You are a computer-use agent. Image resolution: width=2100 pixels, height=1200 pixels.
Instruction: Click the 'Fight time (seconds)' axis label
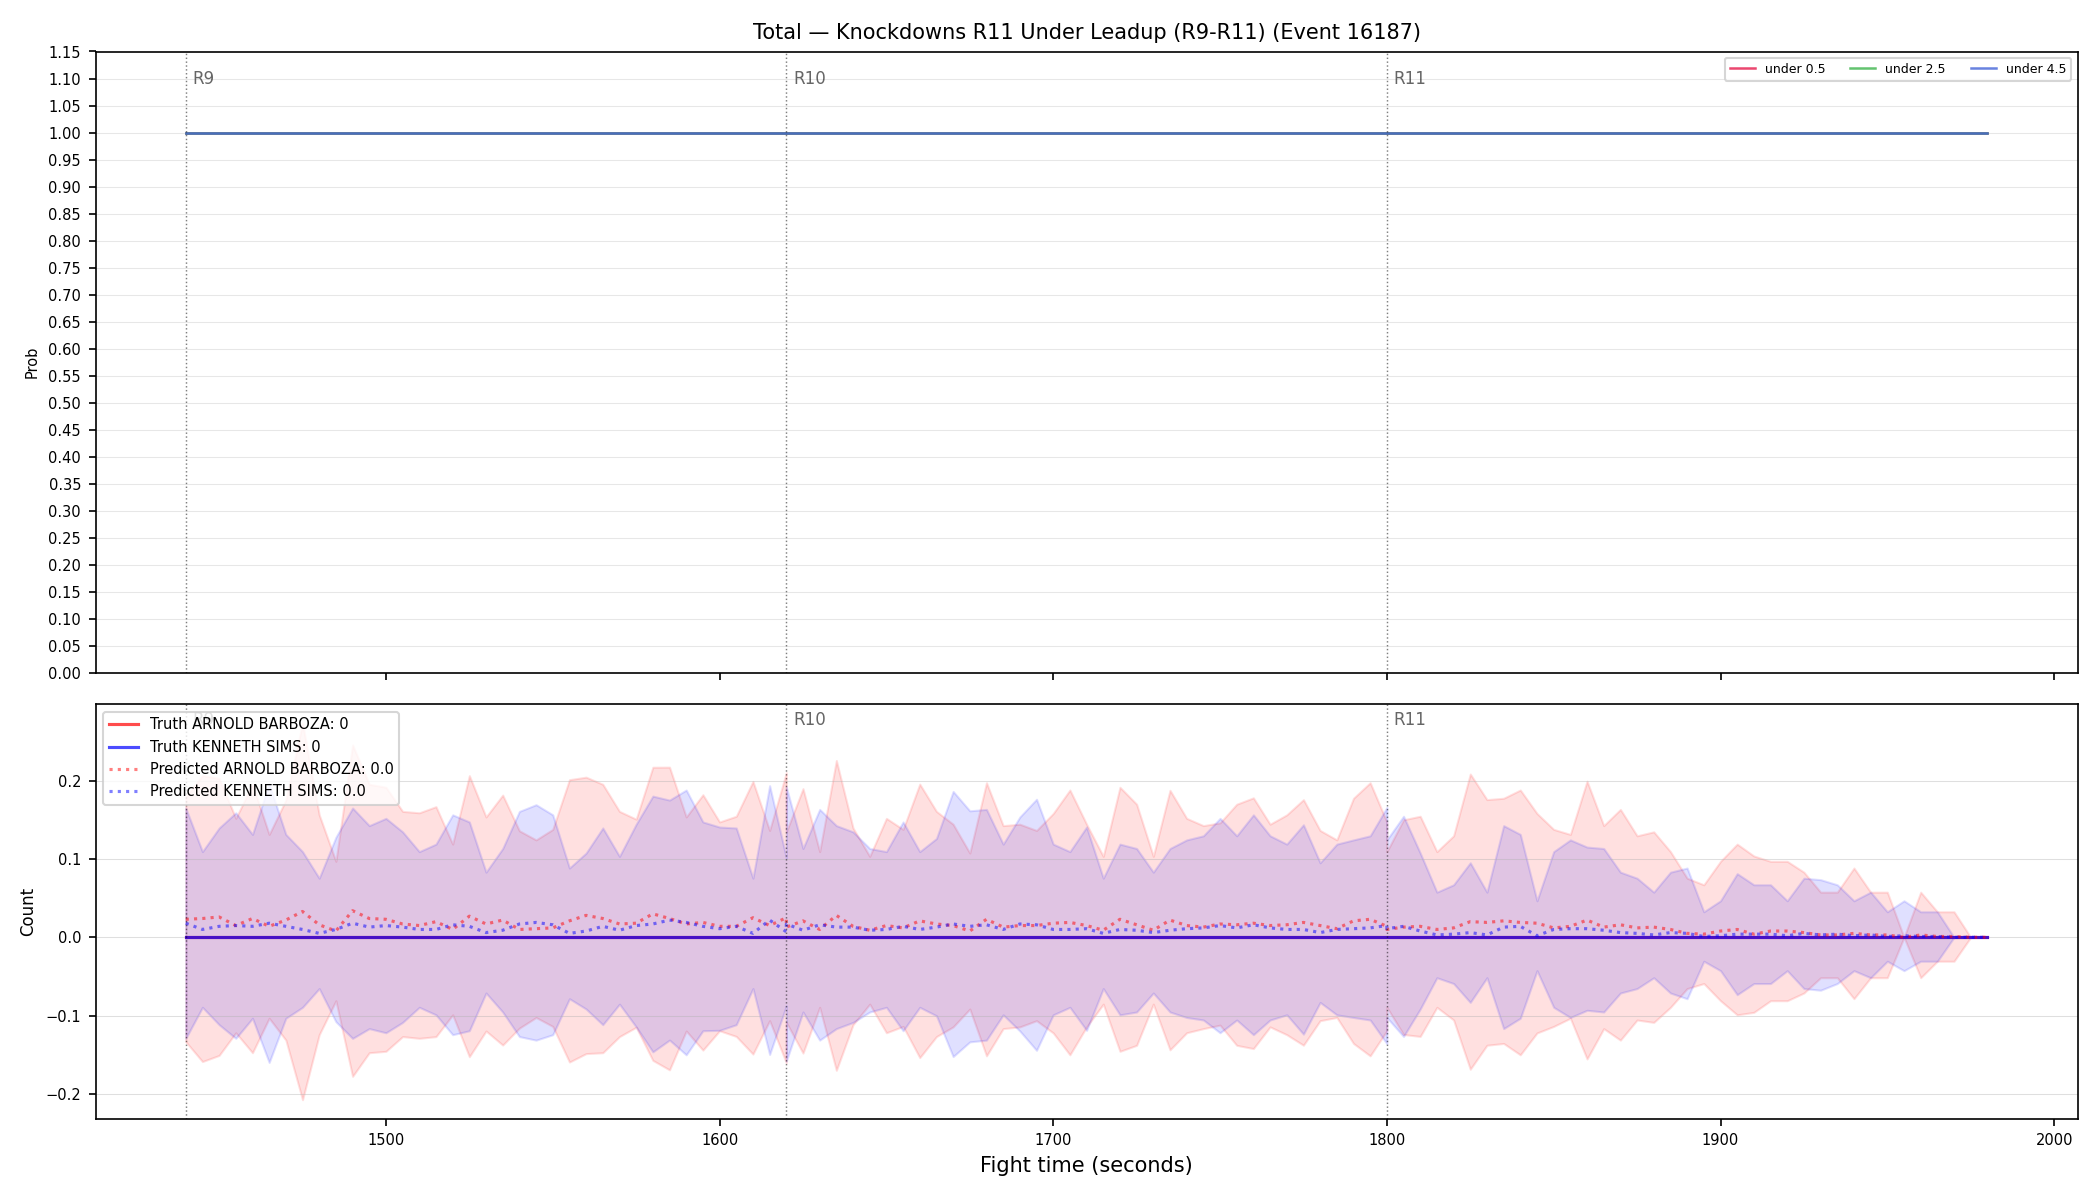[1086, 1165]
